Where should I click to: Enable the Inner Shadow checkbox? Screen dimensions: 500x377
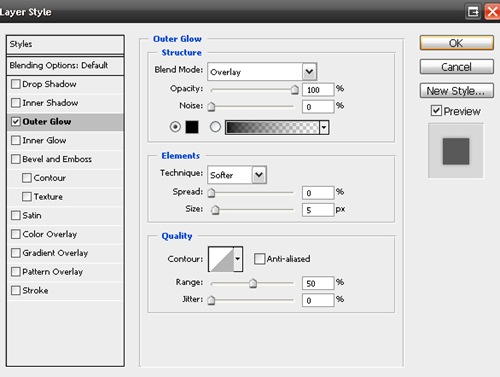(x=16, y=103)
